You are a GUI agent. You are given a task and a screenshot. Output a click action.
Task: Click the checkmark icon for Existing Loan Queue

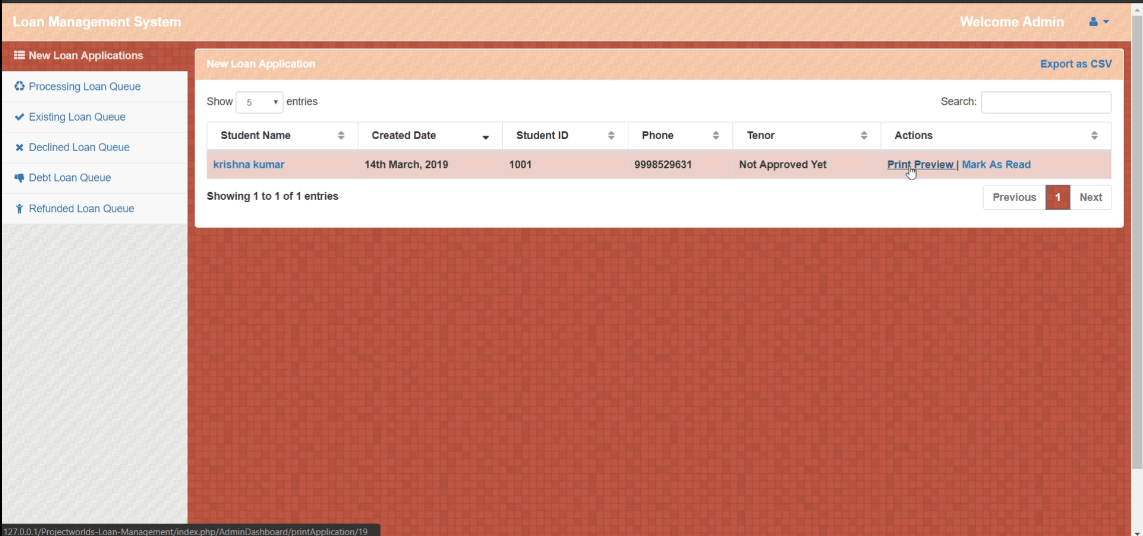click(x=19, y=117)
